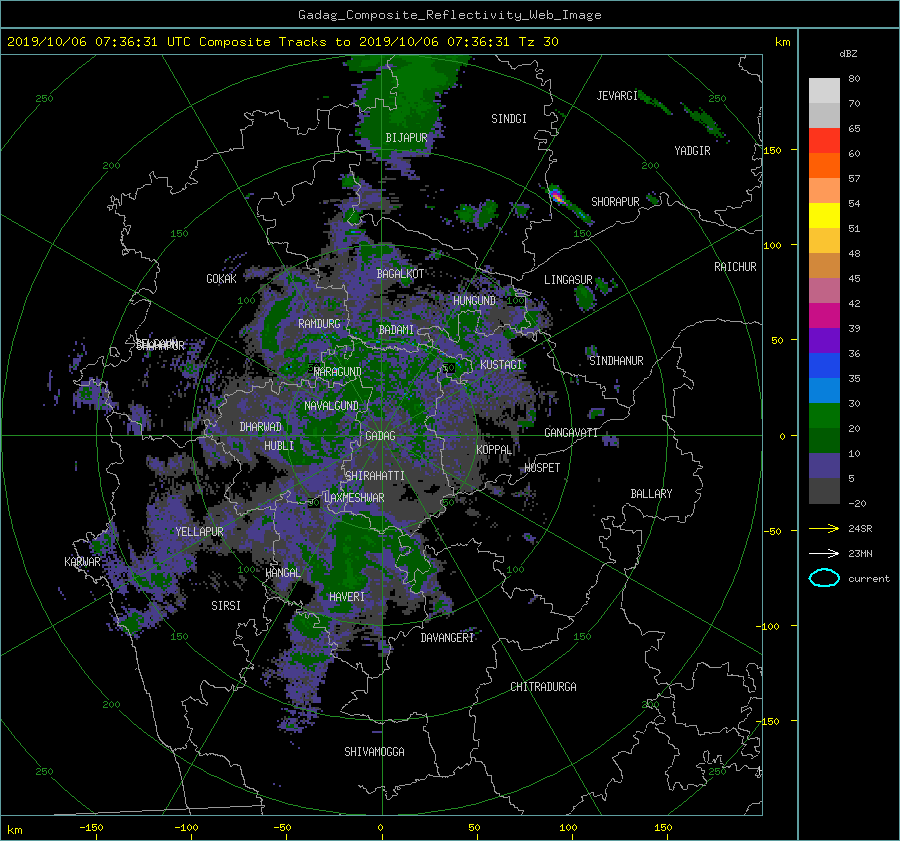Pick the bright green swatch in the dBZ scale
The image size is (900, 841).
point(824,415)
